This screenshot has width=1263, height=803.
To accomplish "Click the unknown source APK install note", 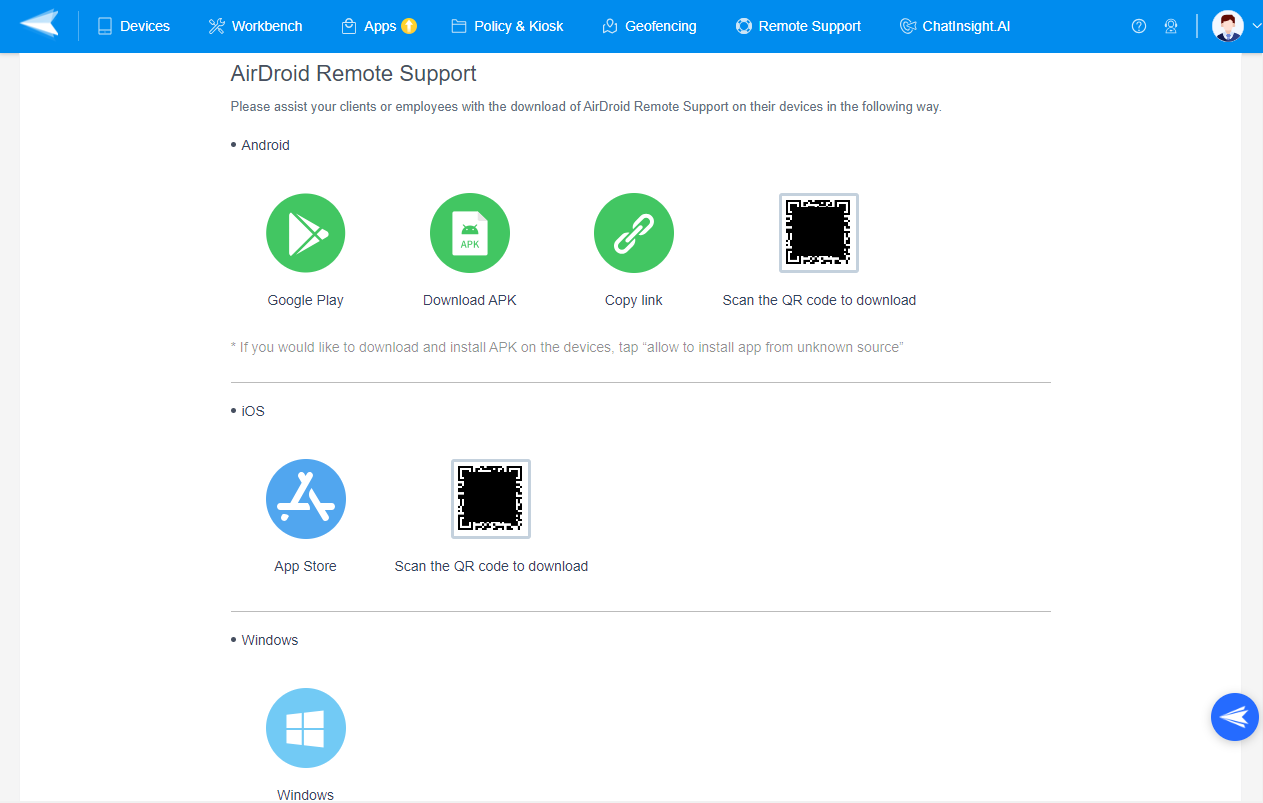I will (x=567, y=347).
